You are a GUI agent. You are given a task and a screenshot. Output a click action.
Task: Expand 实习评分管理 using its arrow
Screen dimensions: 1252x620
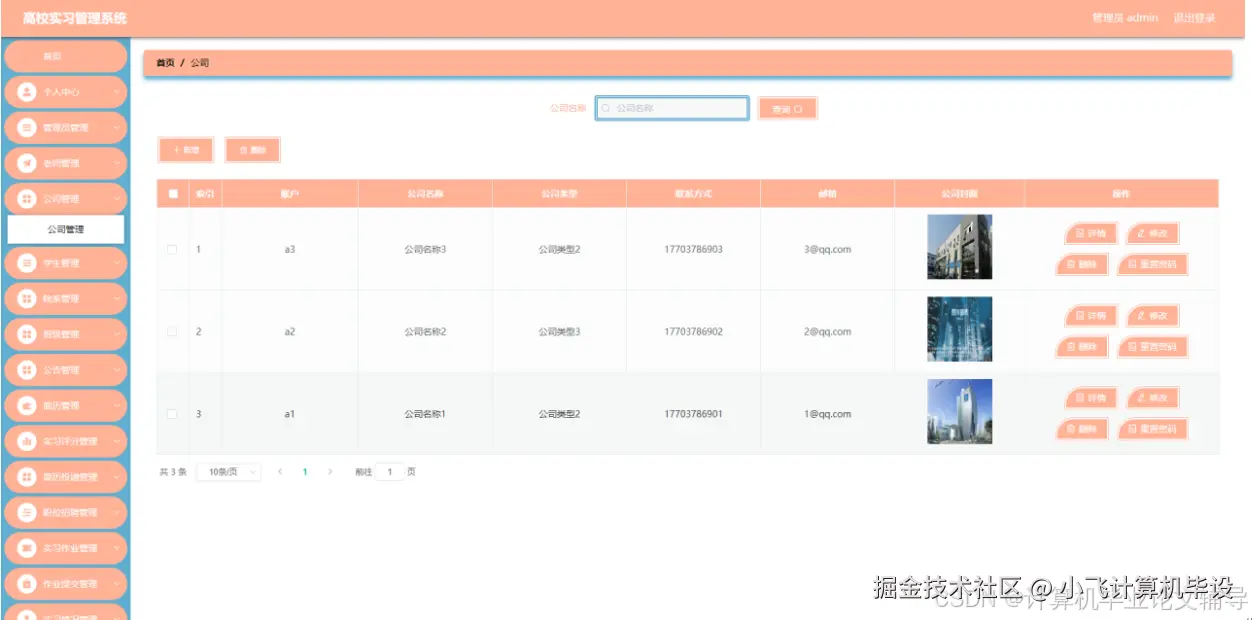pyautogui.click(x=116, y=441)
